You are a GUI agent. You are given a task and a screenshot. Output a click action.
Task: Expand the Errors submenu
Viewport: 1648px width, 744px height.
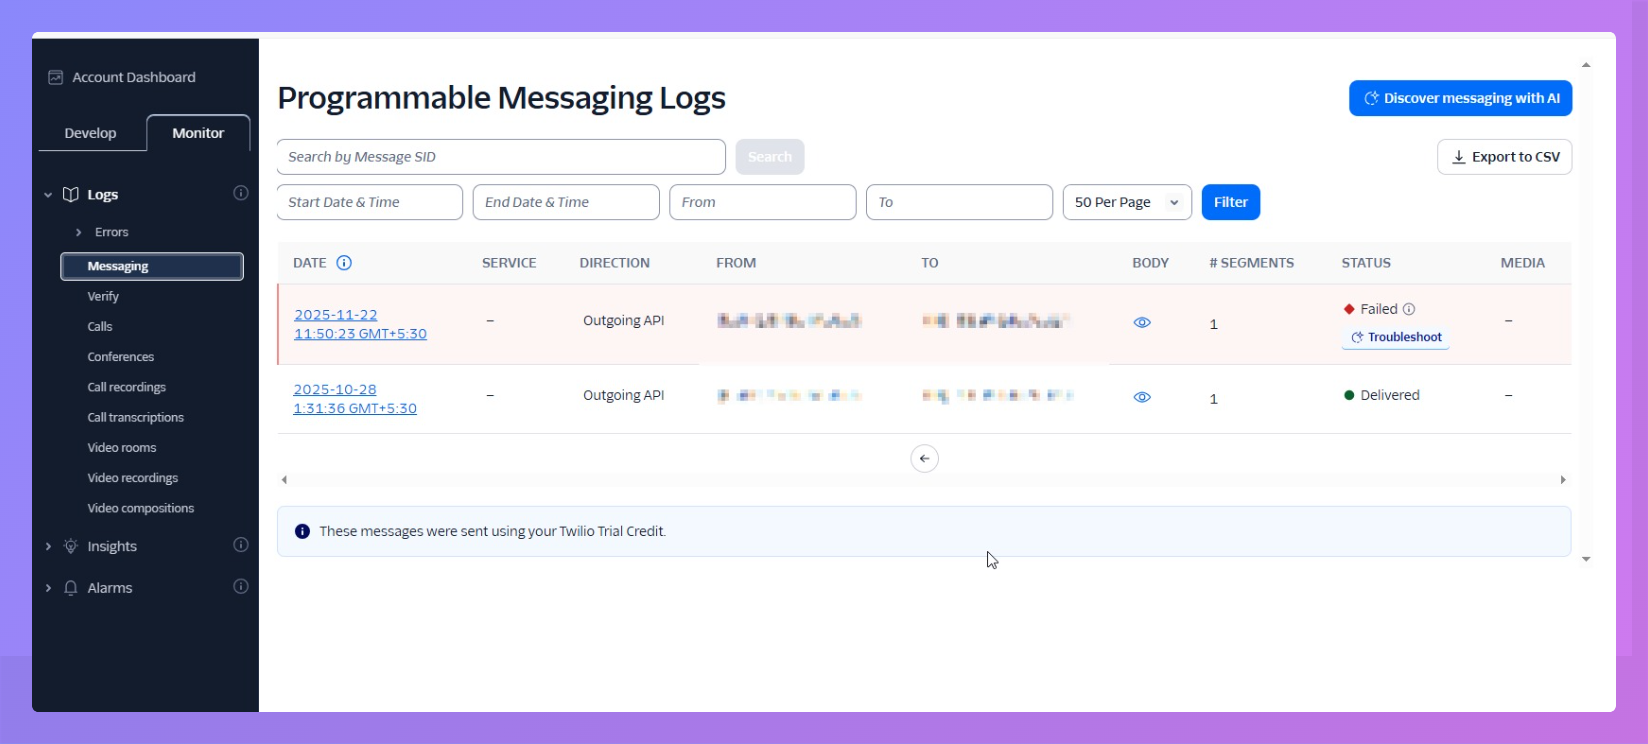[79, 232]
